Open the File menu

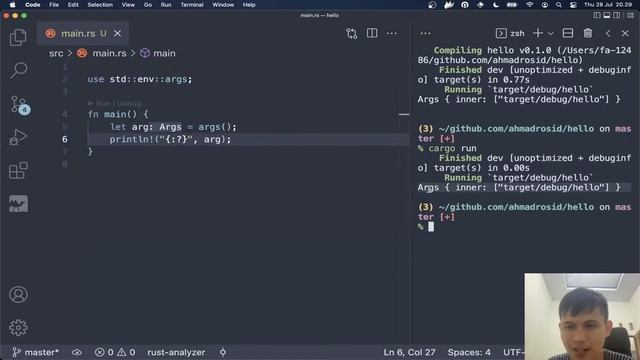click(x=54, y=5)
